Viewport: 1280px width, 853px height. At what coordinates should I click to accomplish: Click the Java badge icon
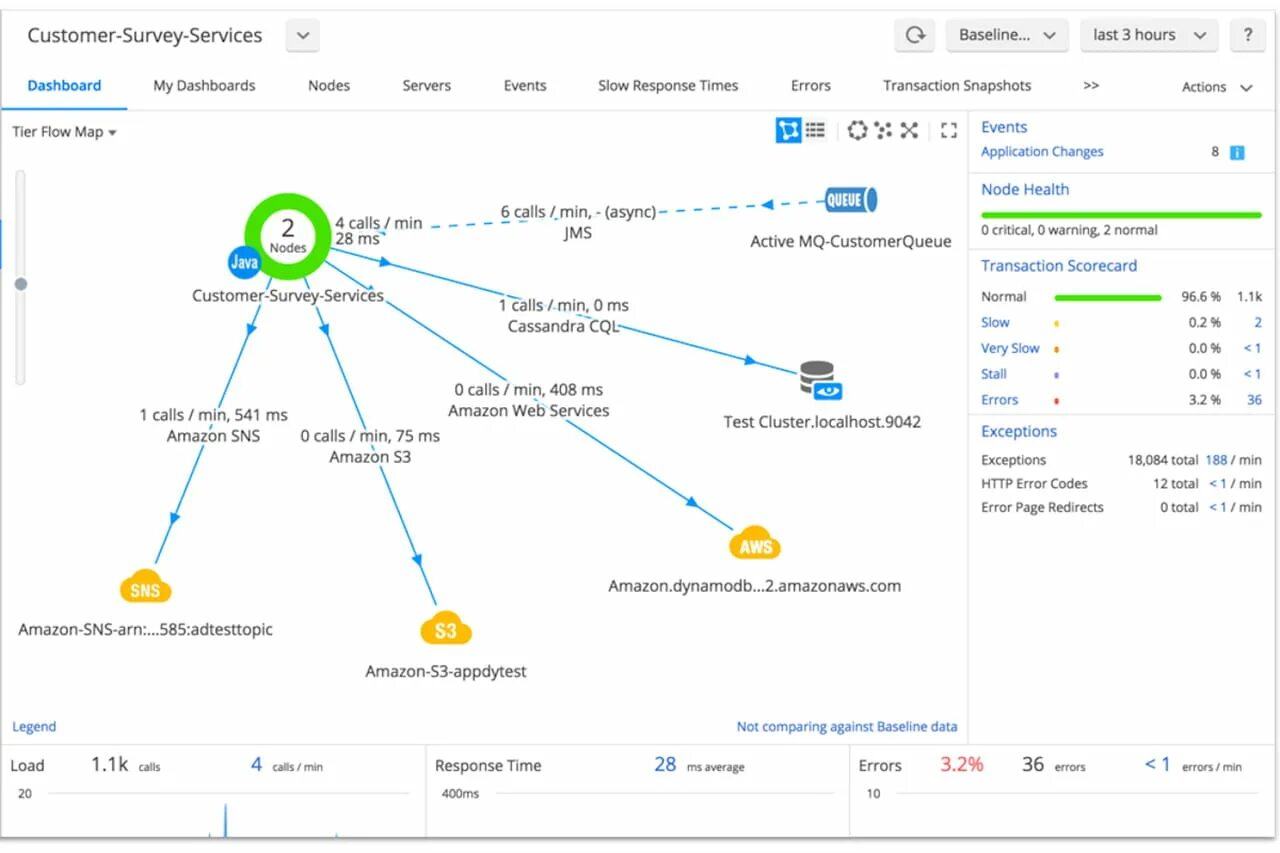tap(244, 263)
